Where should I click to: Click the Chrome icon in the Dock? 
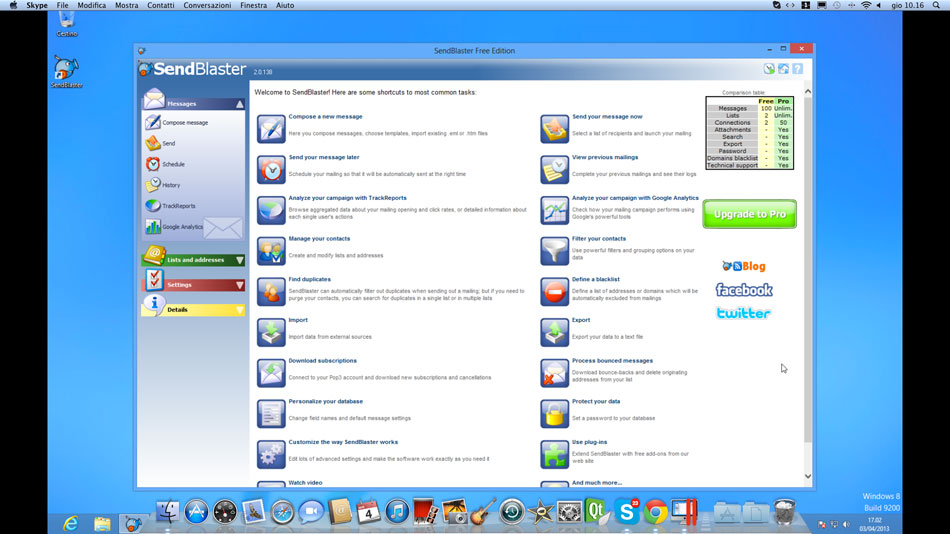click(x=655, y=512)
